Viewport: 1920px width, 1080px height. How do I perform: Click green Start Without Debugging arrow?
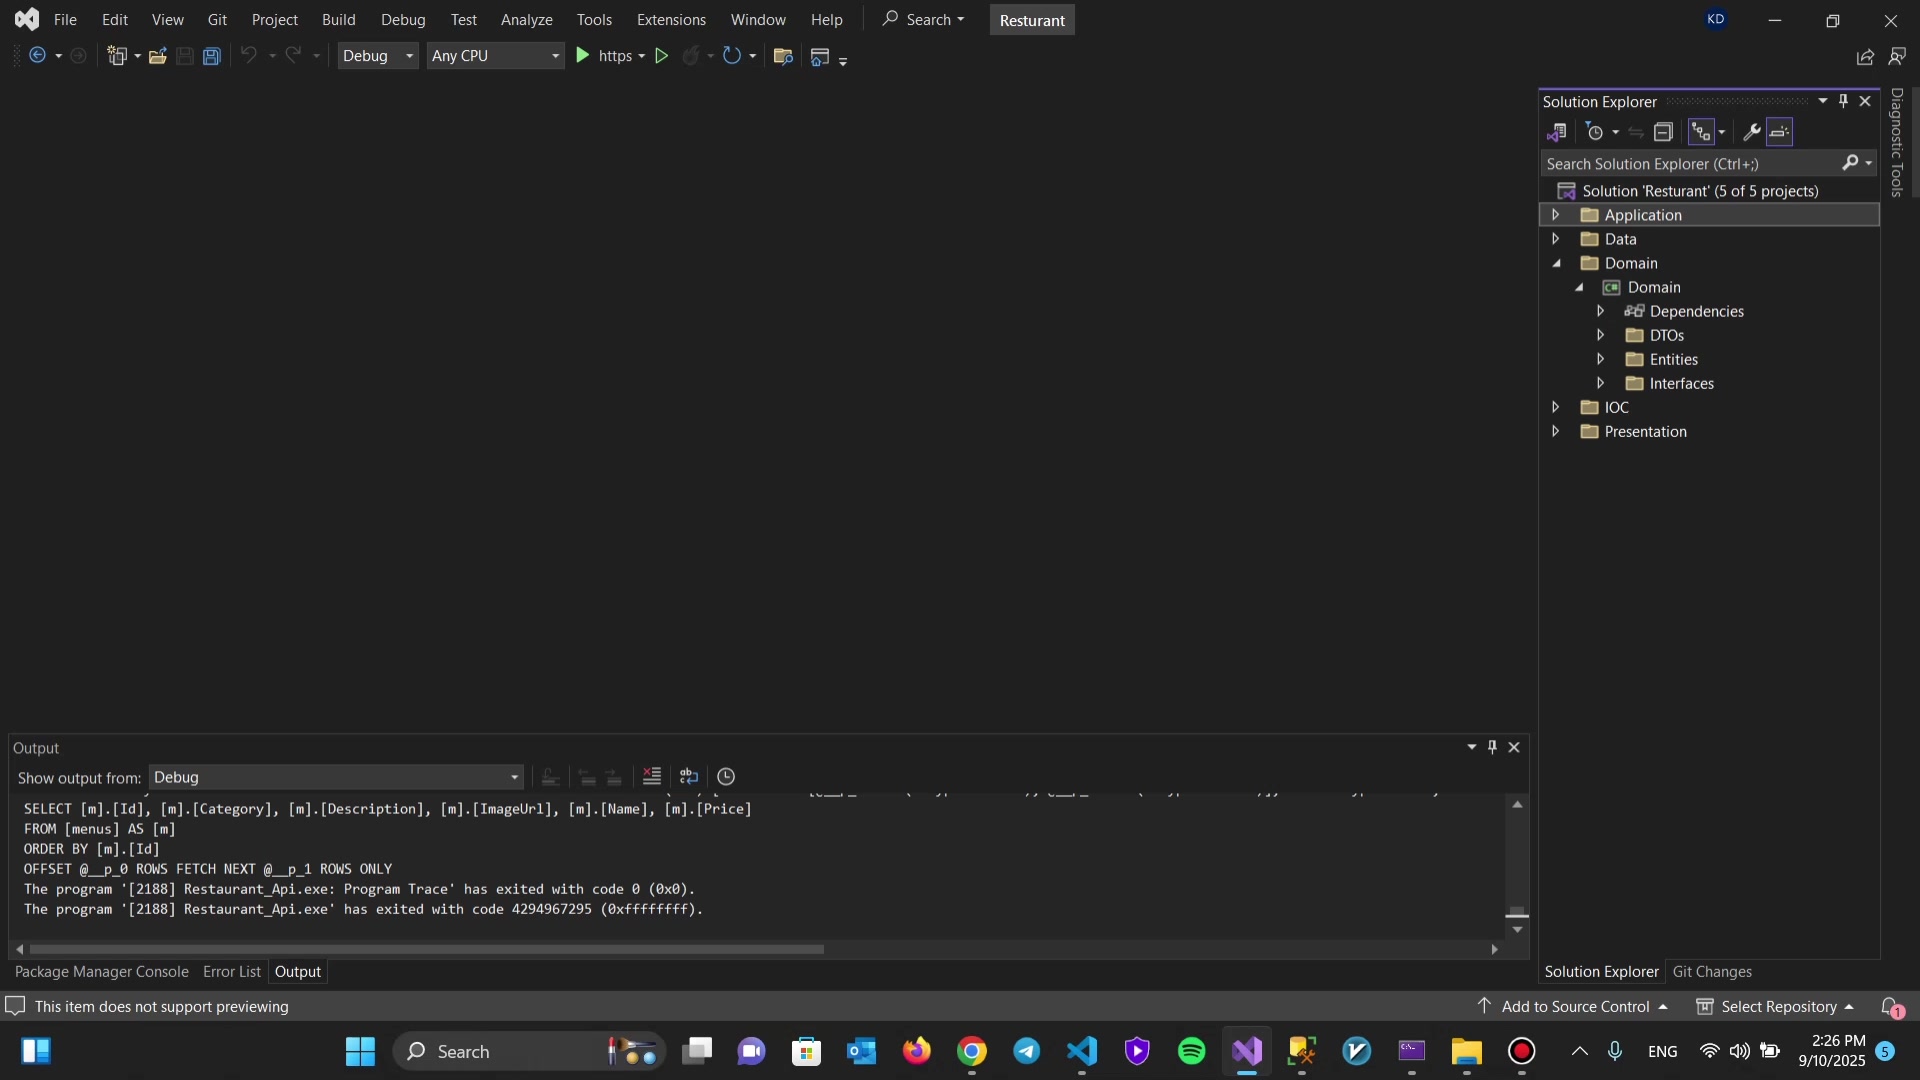661,56
